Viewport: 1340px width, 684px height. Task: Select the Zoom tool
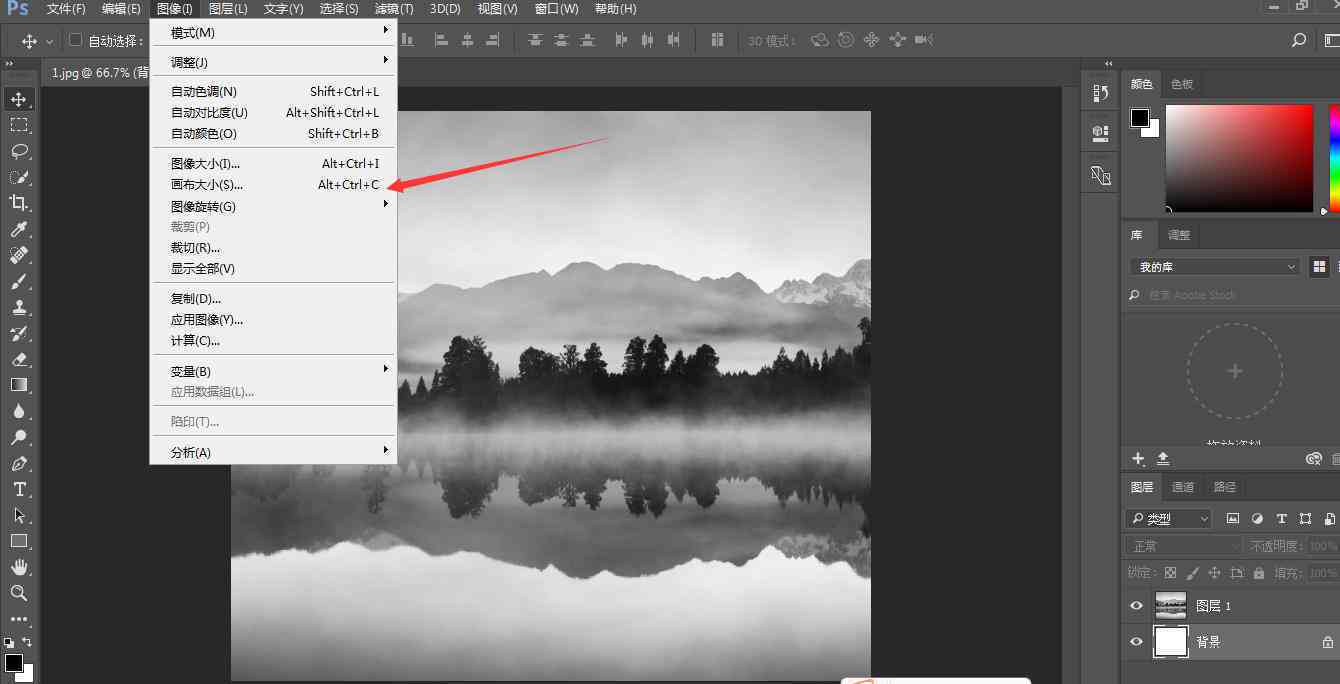tap(19, 593)
